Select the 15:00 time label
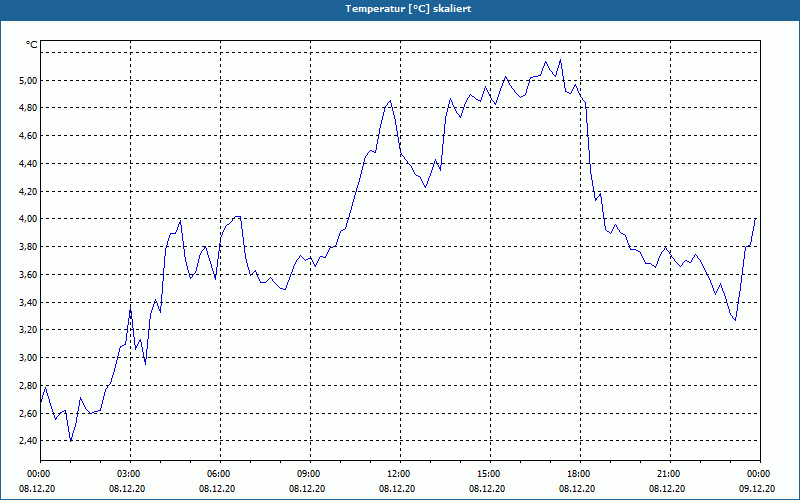The height and width of the screenshot is (500, 800). [x=490, y=474]
